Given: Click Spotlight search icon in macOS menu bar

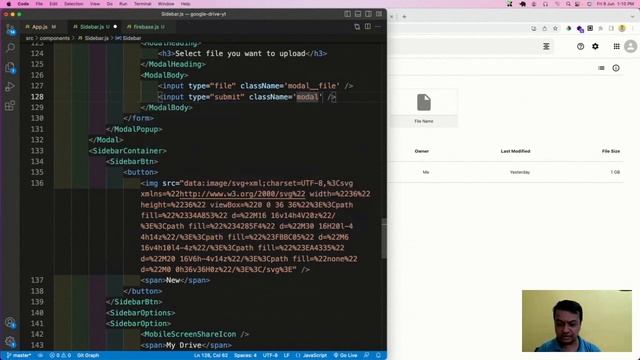Looking at the screenshot, I should point(568,4).
